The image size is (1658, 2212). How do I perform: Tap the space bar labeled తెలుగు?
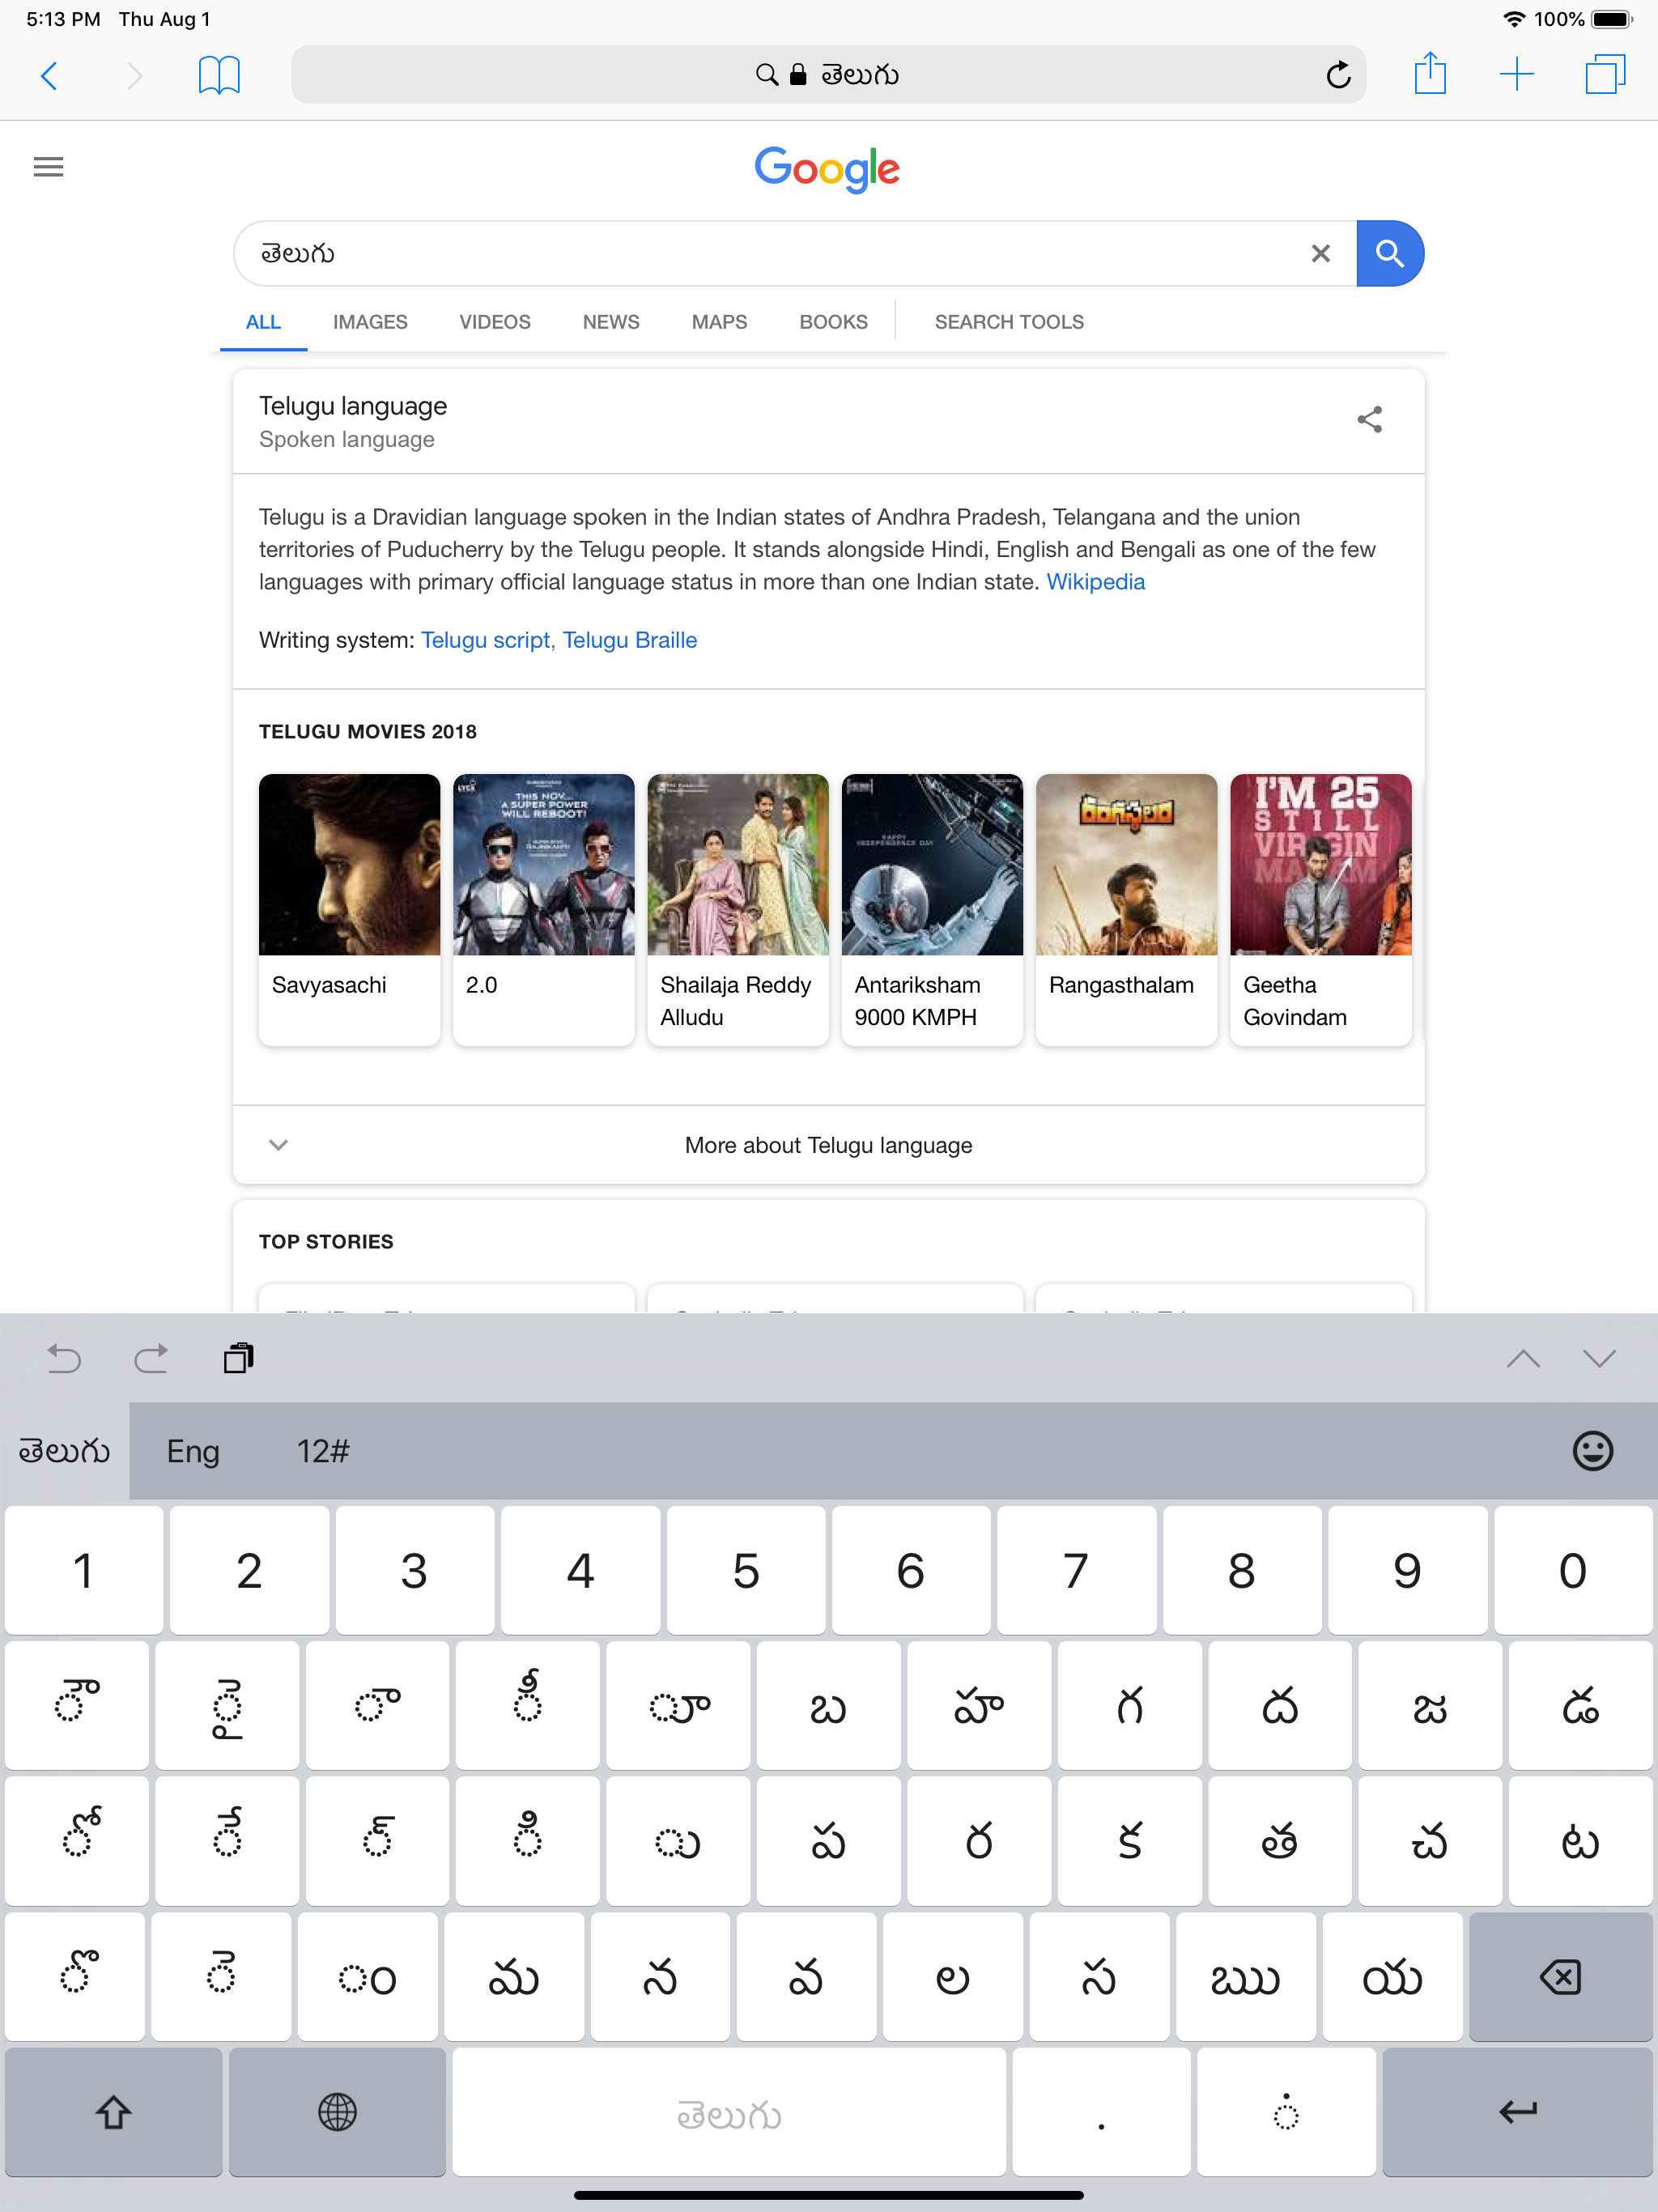(x=729, y=2112)
